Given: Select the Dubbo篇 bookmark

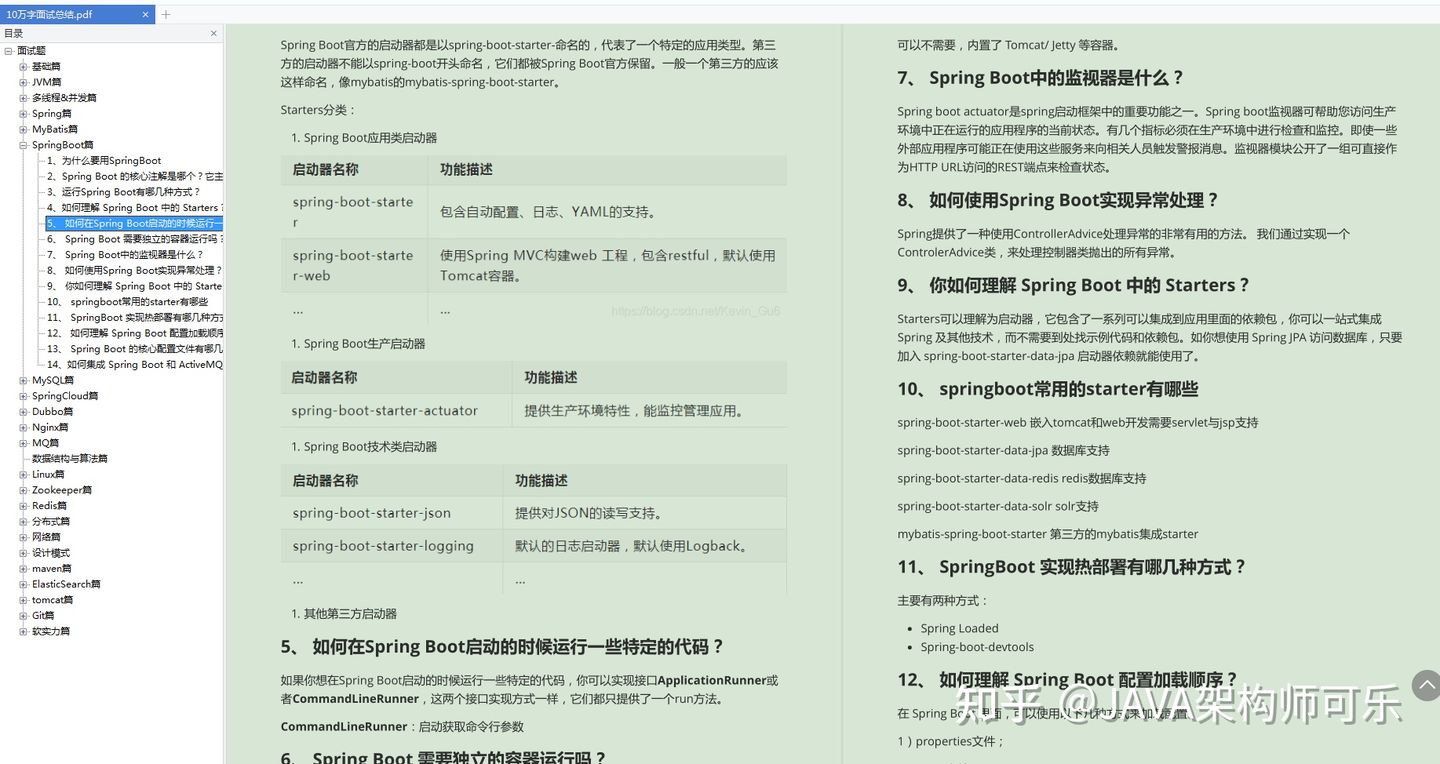Looking at the screenshot, I should tap(53, 411).
